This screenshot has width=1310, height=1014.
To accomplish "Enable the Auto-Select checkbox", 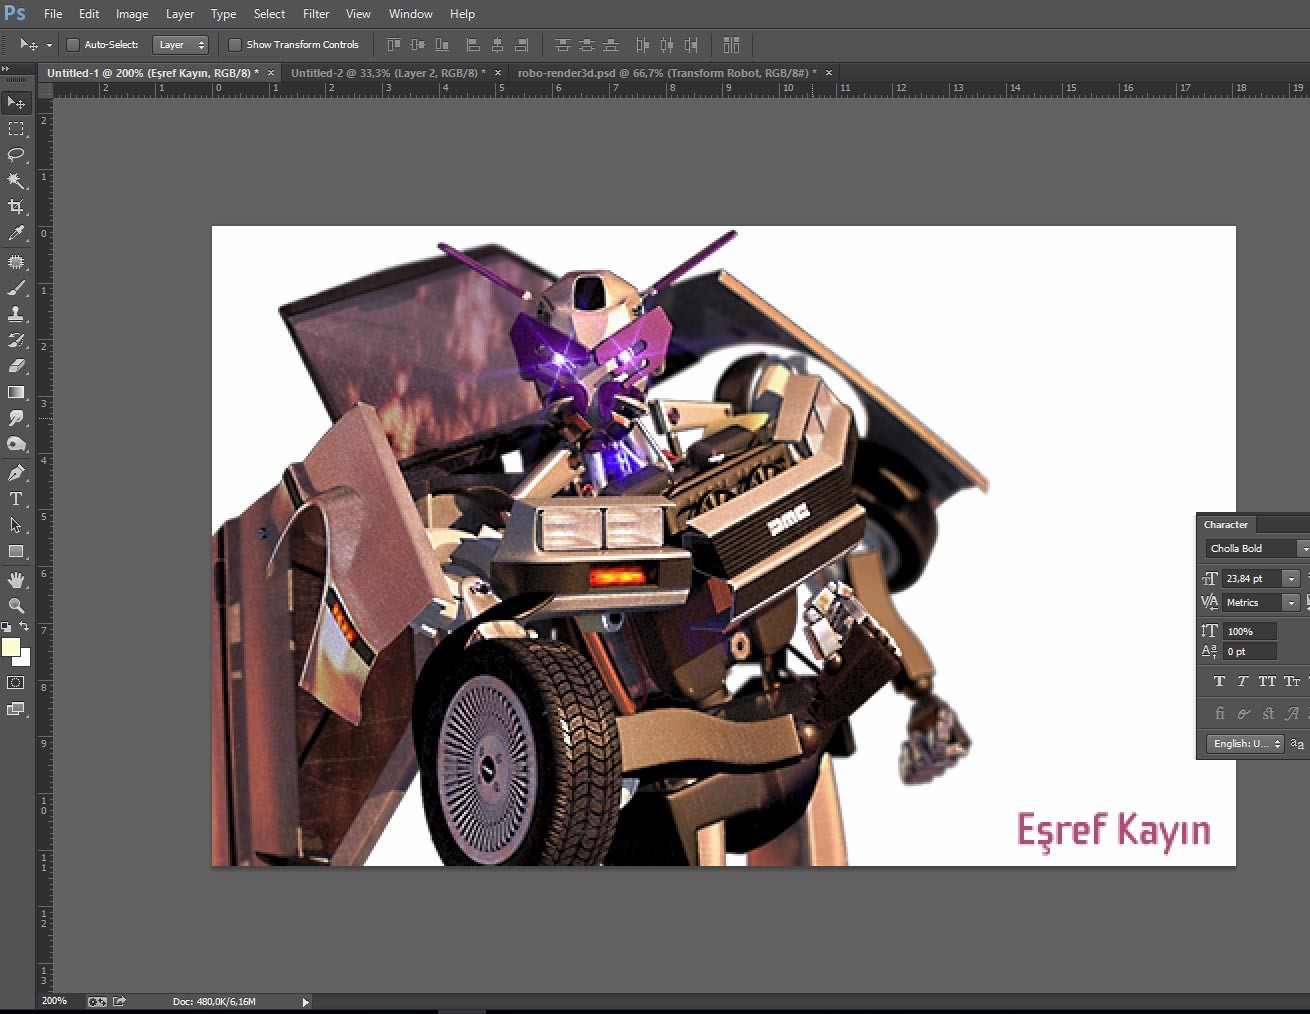I will 72,45.
